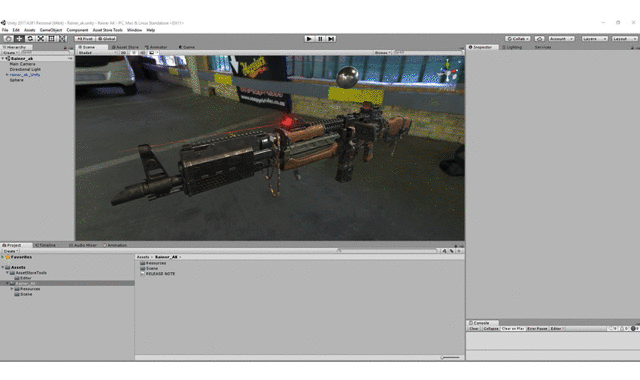Toggle Global/Local handle mode
This screenshot has width=640, height=380.
click(x=107, y=39)
